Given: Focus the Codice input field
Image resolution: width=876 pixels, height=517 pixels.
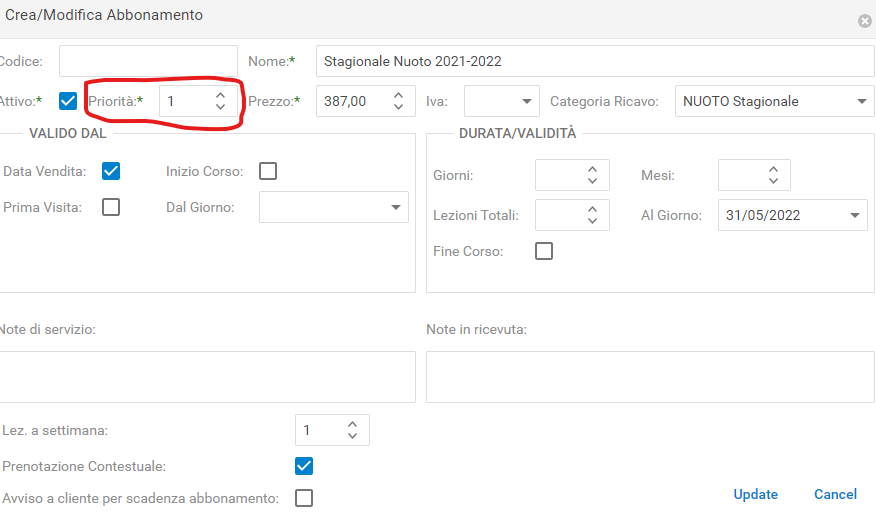Looking at the screenshot, I should tap(149, 61).
